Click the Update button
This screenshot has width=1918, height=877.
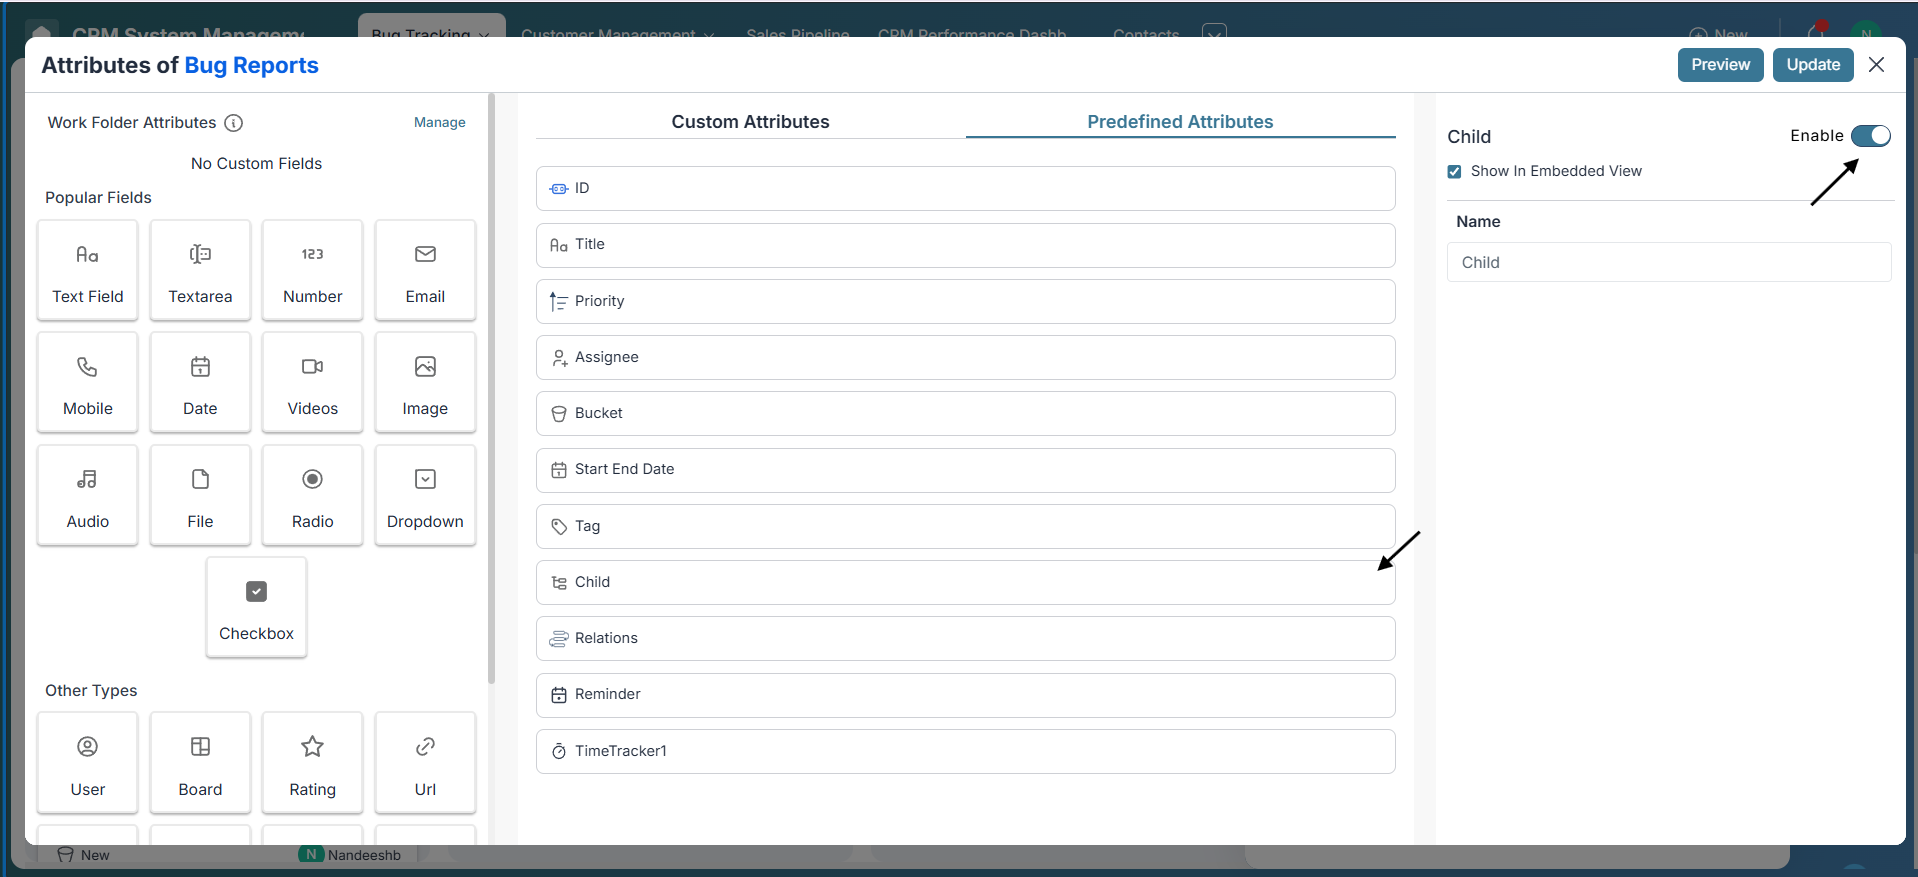pyautogui.click(x=1813, y=65)
